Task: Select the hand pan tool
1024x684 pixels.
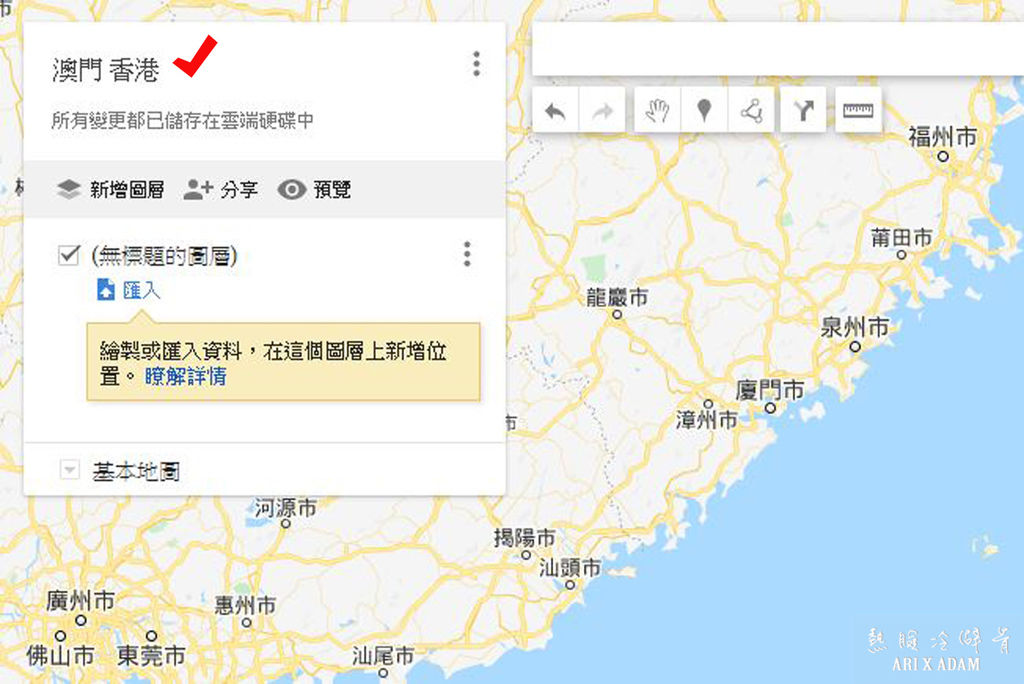Action: coord(657,111)
